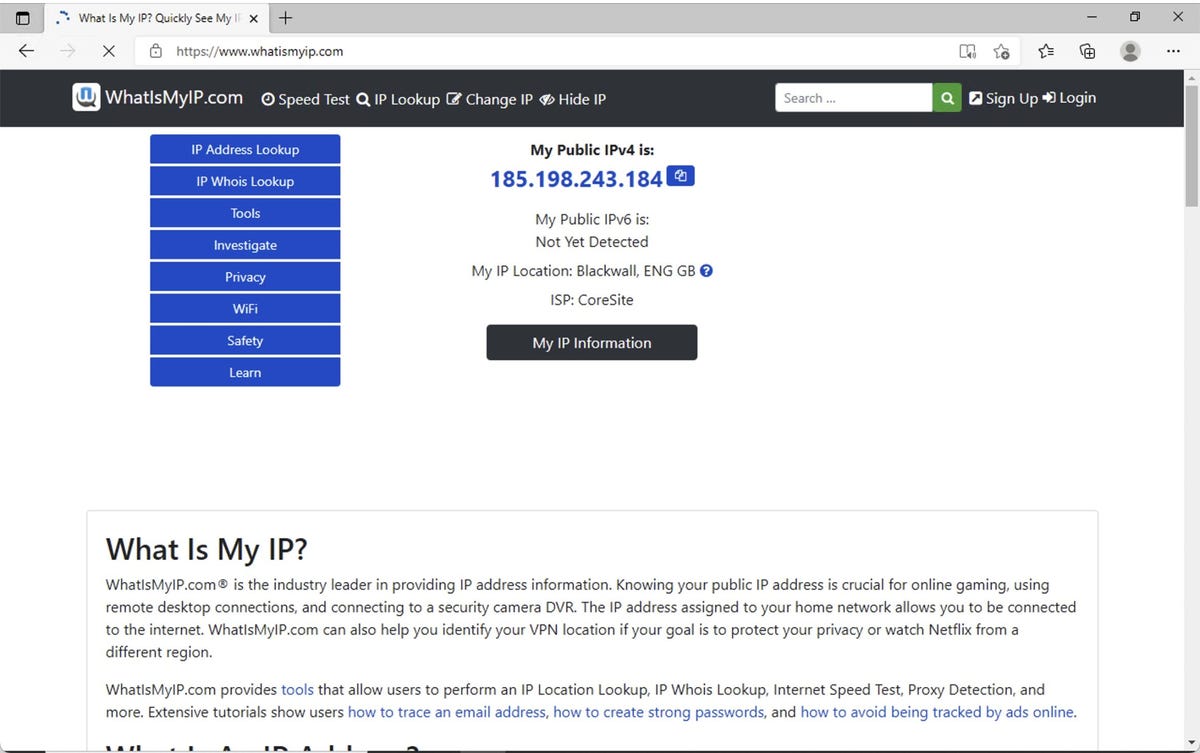Click the Login link
Viewport: 1200px width, 753px height.
tap(1069, 98)
